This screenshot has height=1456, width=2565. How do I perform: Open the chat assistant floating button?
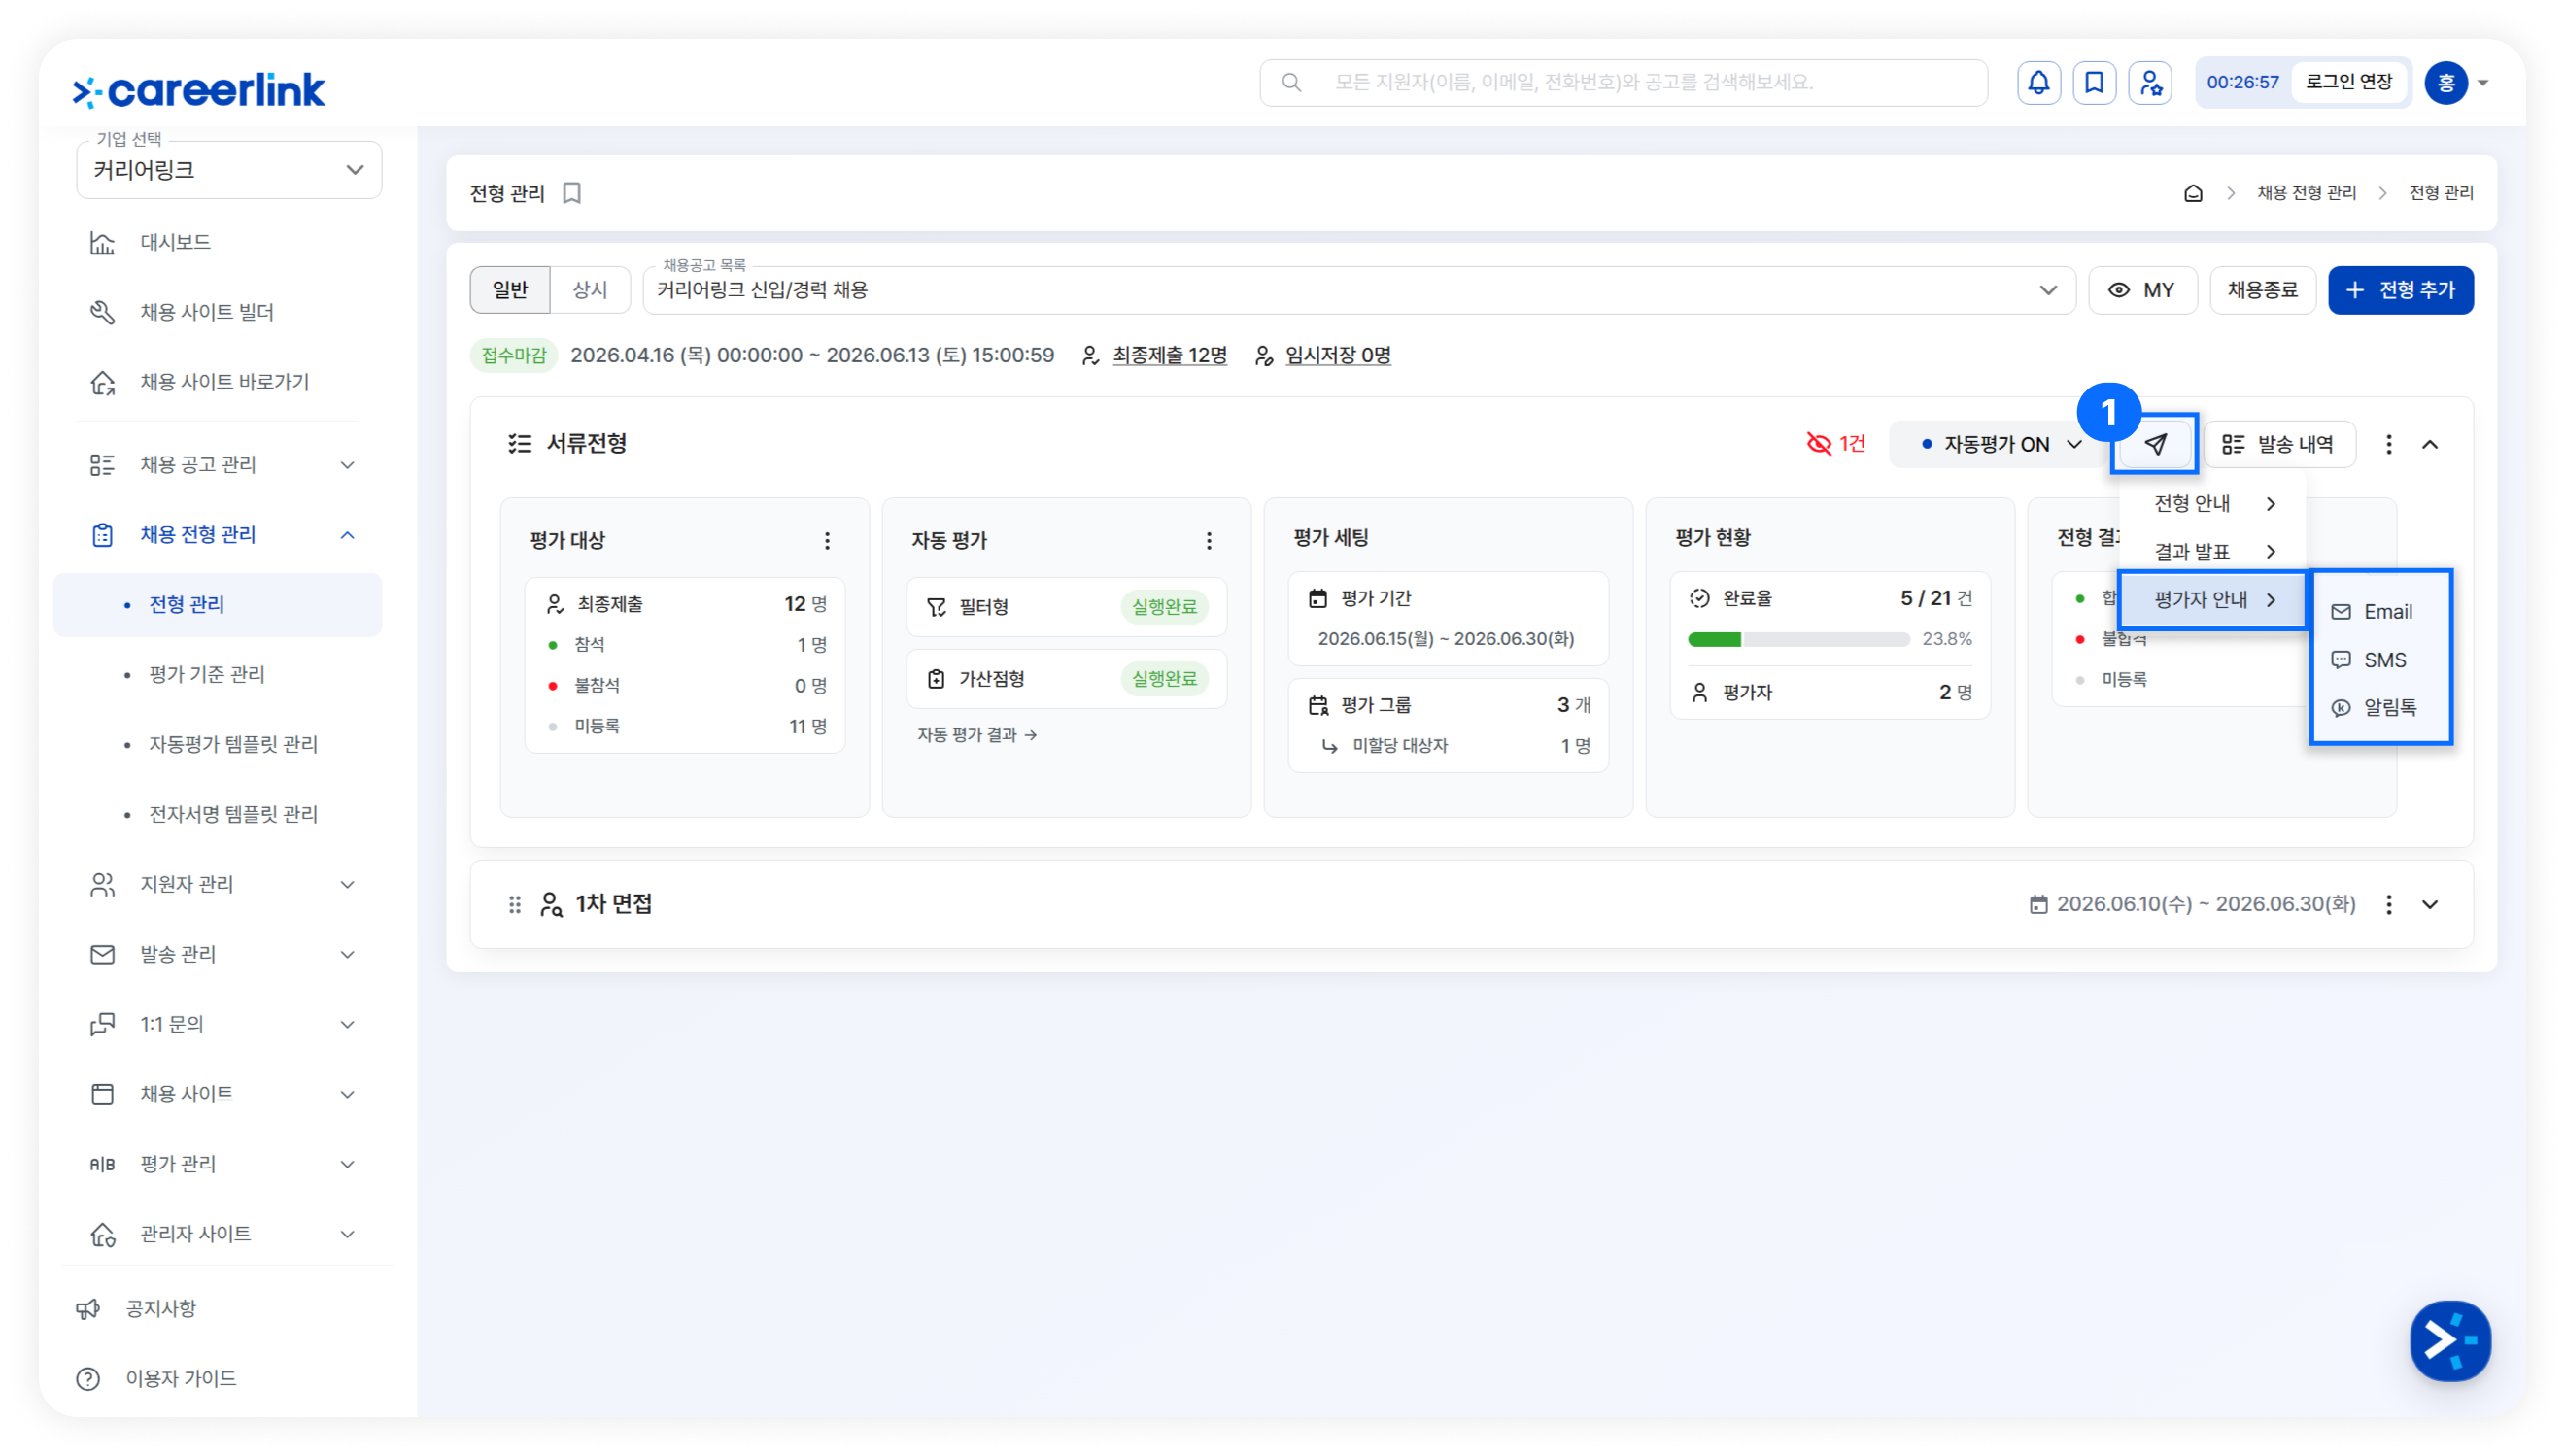tap(2450, 1340)
